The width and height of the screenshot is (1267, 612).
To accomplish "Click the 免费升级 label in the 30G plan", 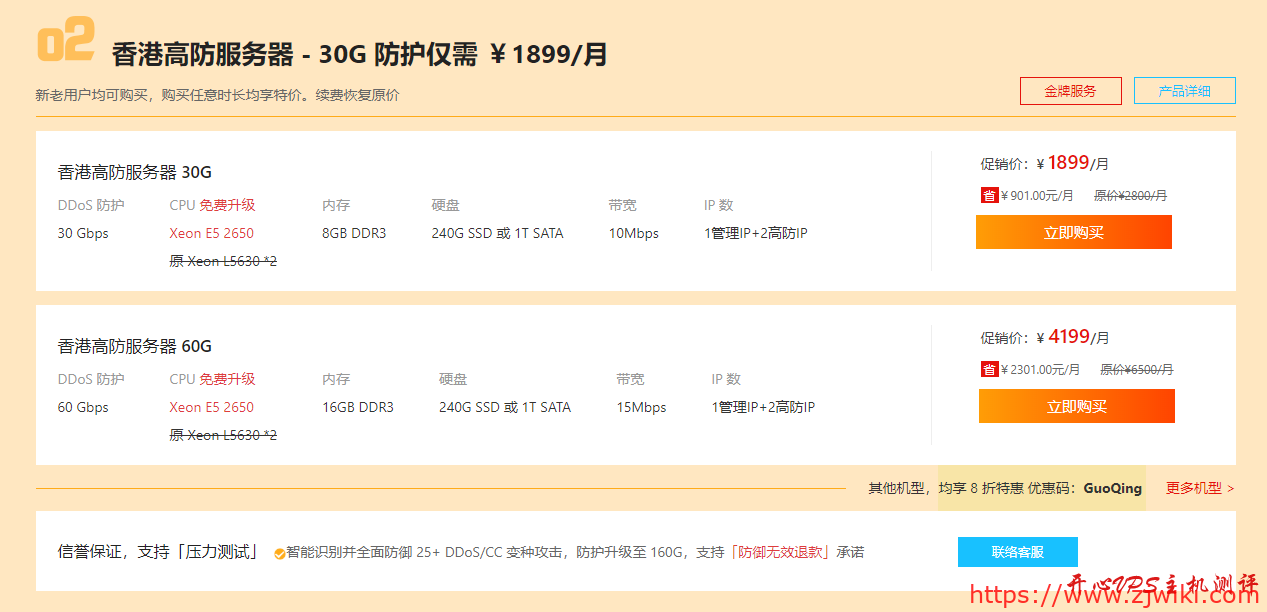I will (227, 205).
